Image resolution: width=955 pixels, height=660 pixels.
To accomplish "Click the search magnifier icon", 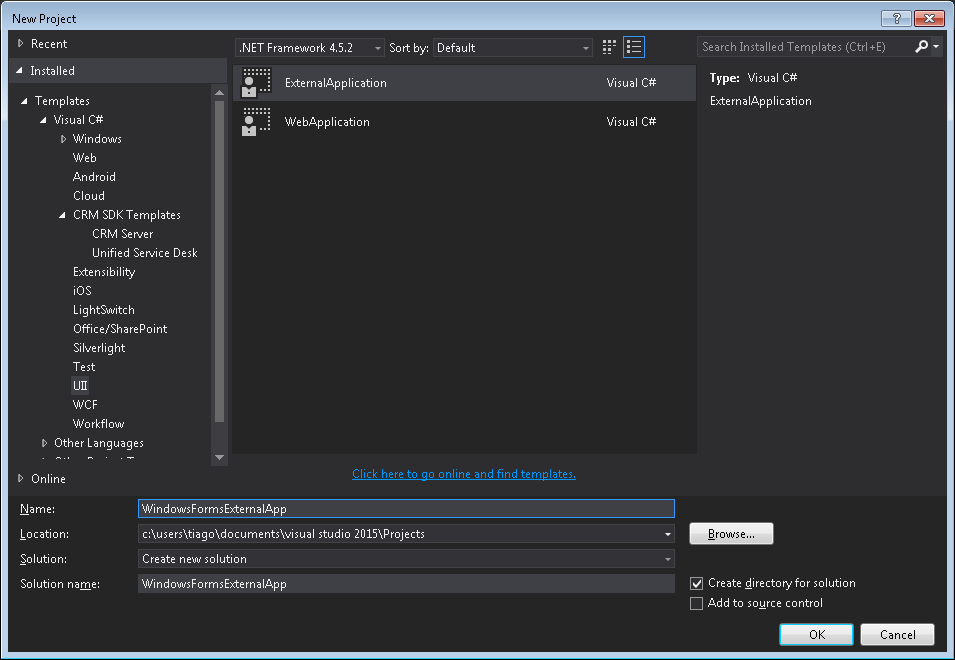I will pos(921,47).
